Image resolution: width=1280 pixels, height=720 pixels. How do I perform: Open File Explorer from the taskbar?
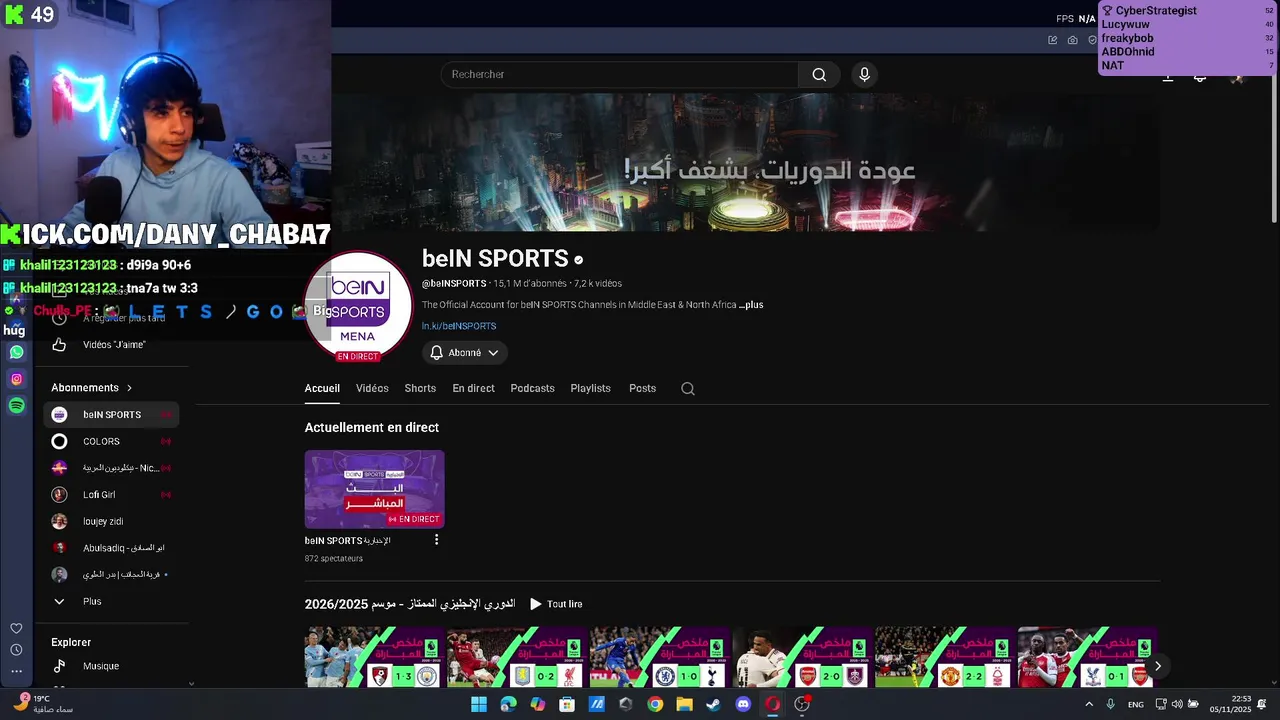684,704
